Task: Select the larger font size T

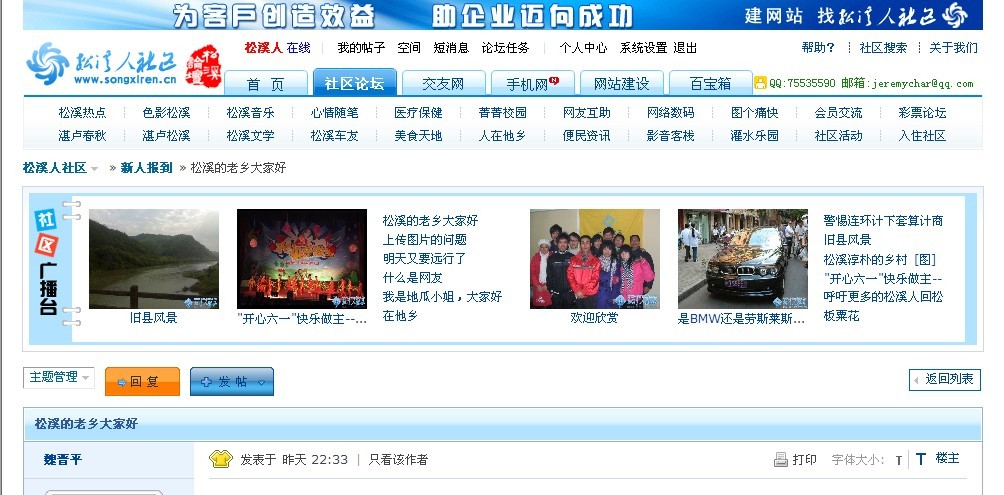Action: (x=921, y=459)
